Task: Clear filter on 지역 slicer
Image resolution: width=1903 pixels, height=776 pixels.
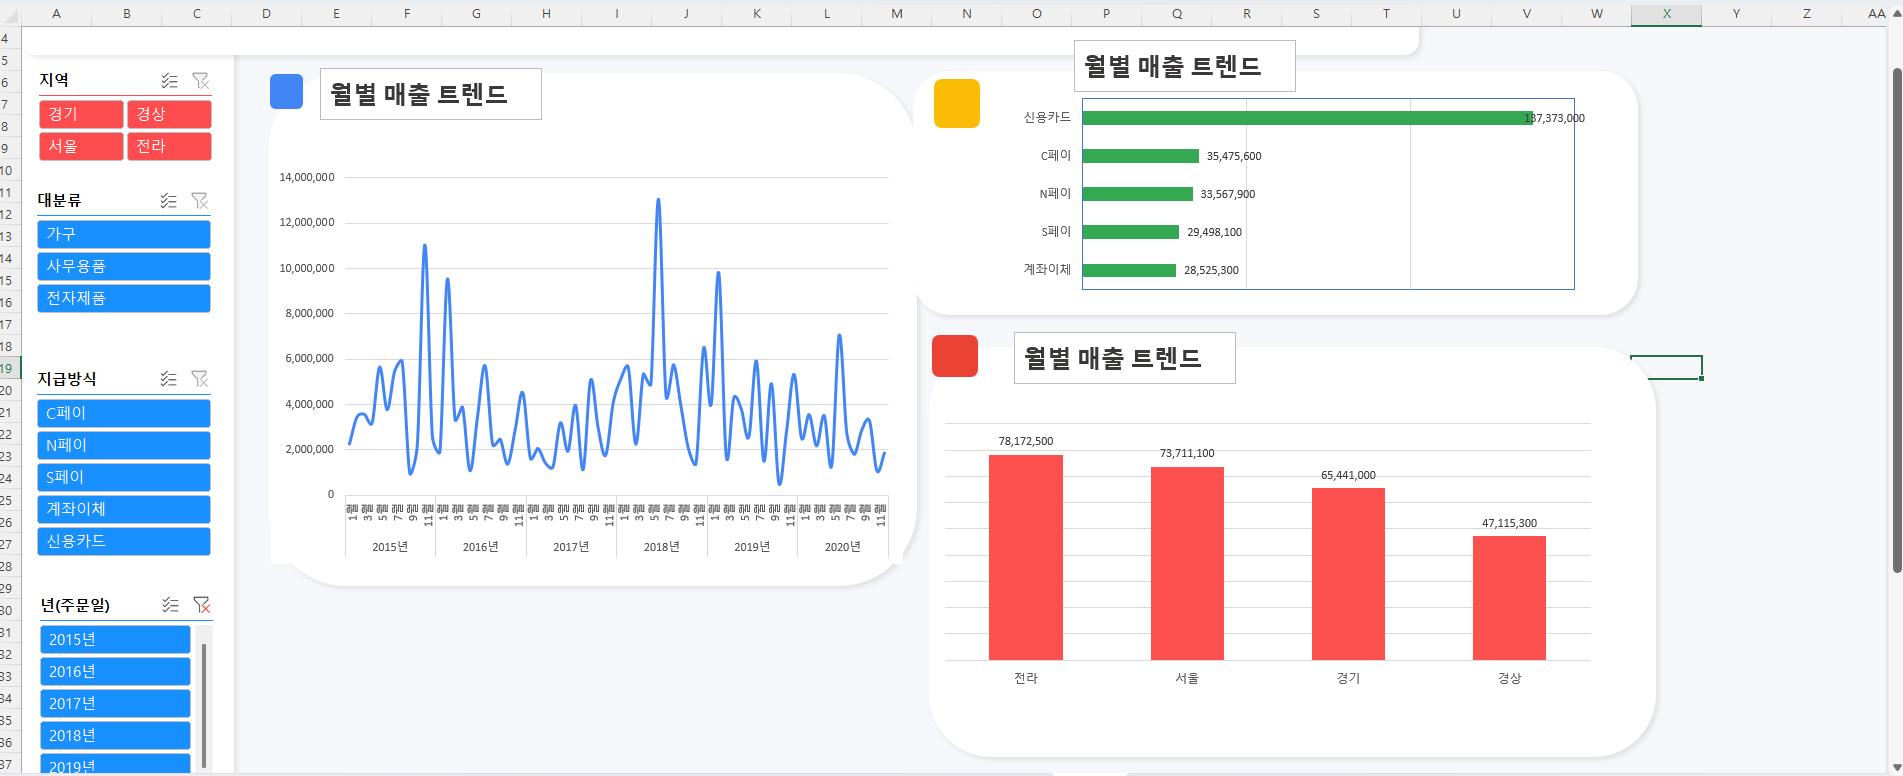Action: click(201, 80)
